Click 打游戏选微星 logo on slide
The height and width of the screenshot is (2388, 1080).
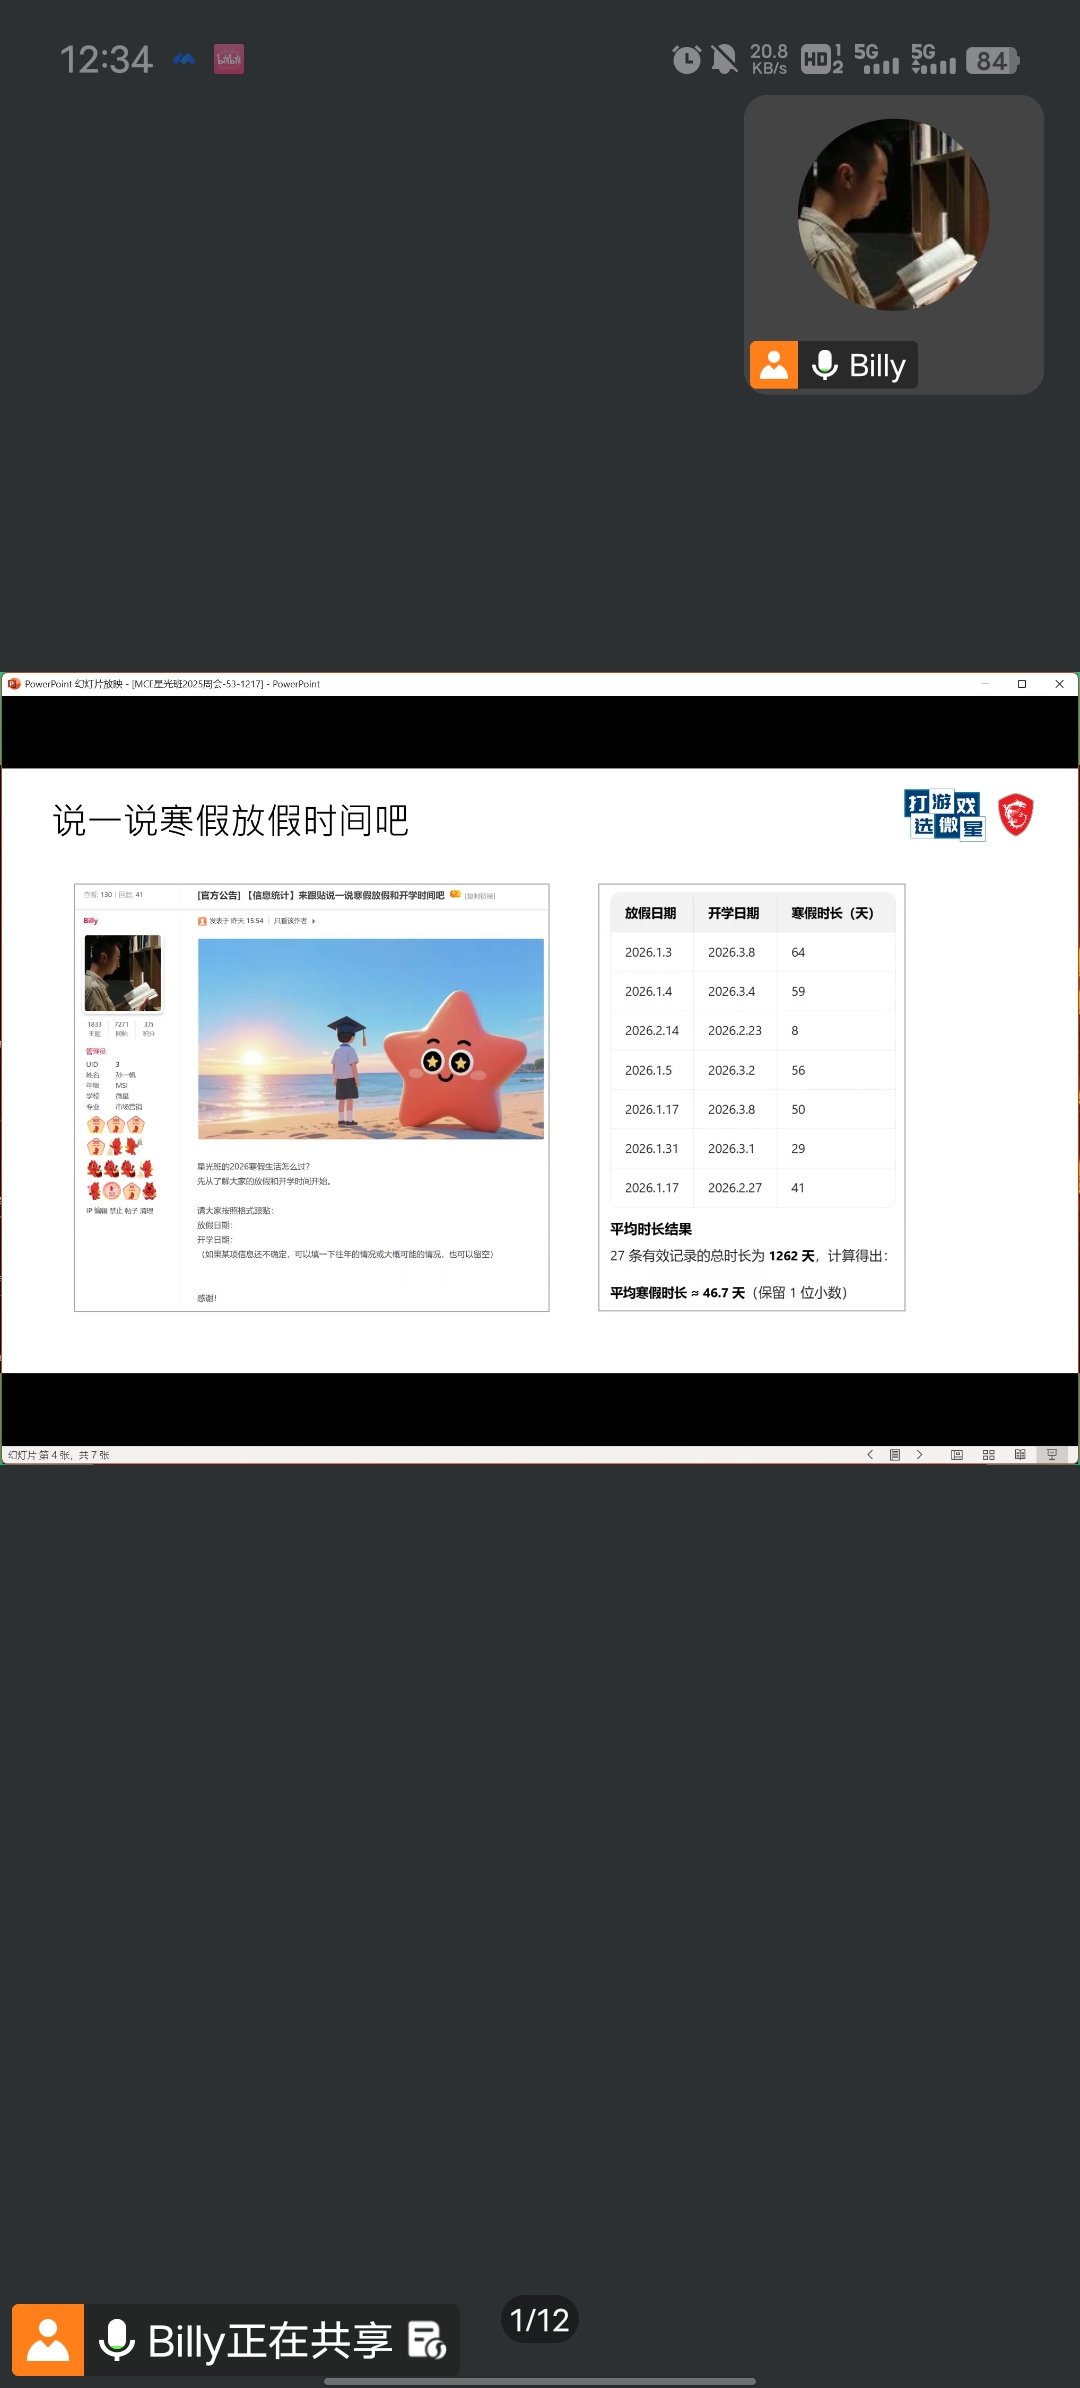click(x=945, y=815)
